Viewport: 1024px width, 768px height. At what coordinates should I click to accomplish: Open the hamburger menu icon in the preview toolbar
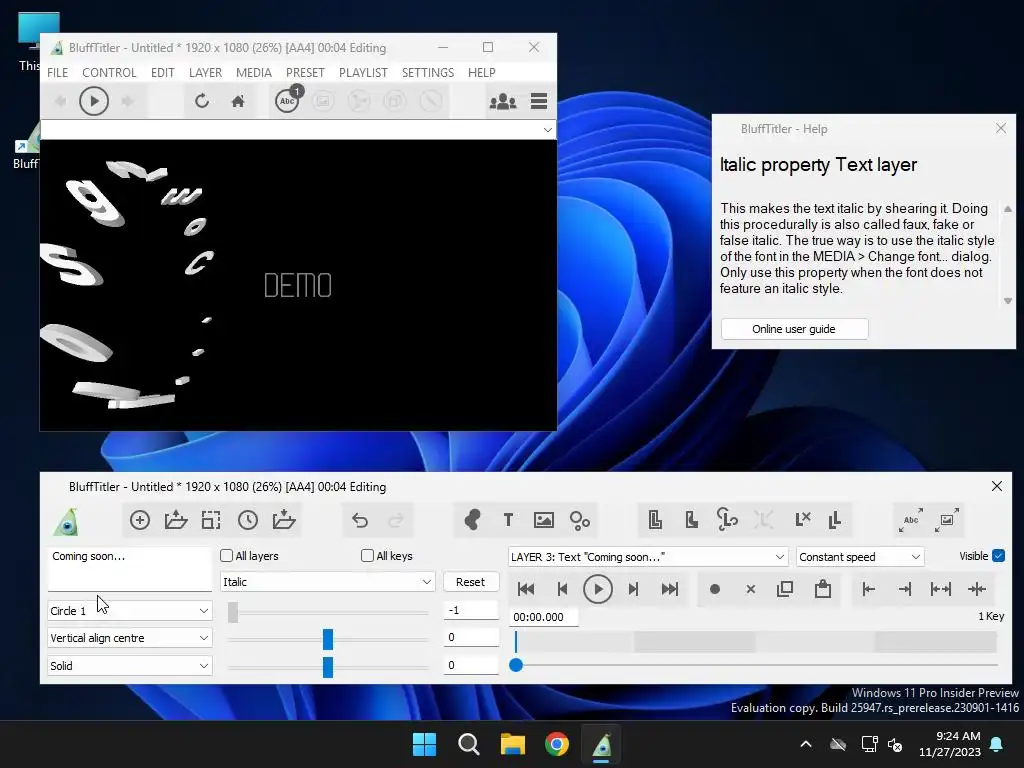click(539, 101)
